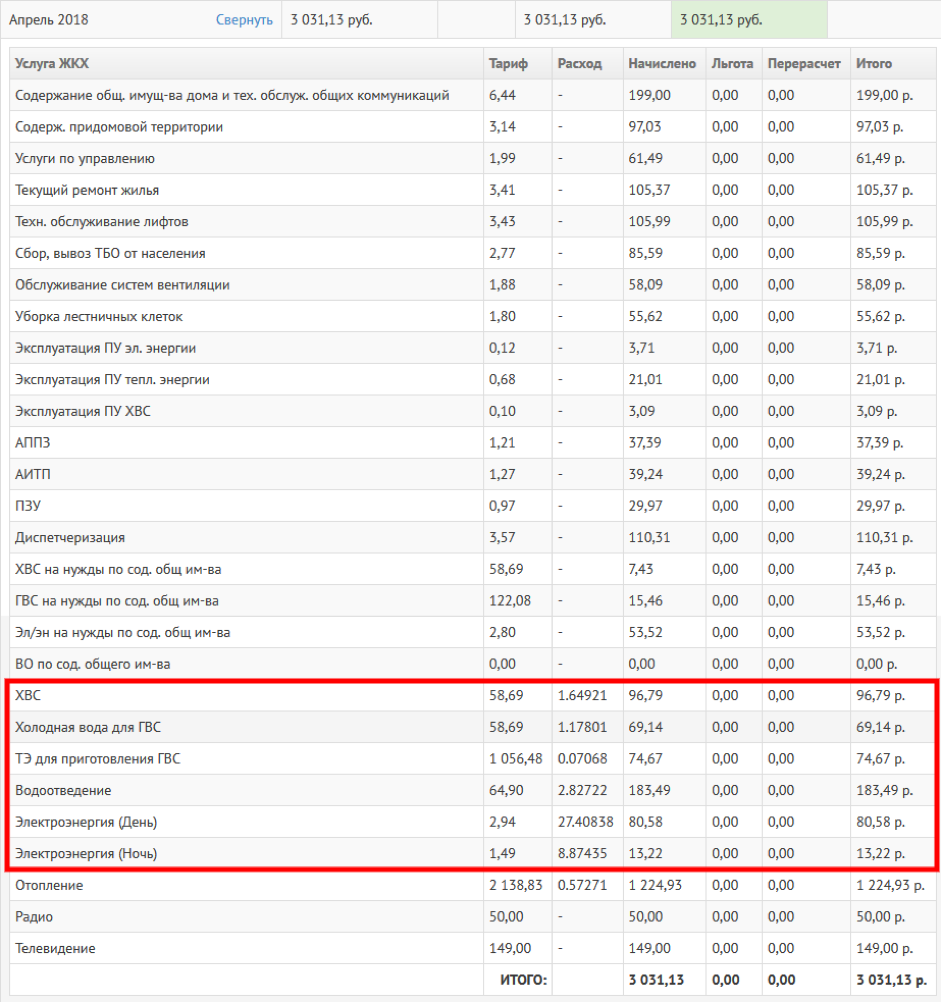Click ТЭ для приготовления ГВС label
The height and width of the screenshot is (1002, 941).
(98, 759)
